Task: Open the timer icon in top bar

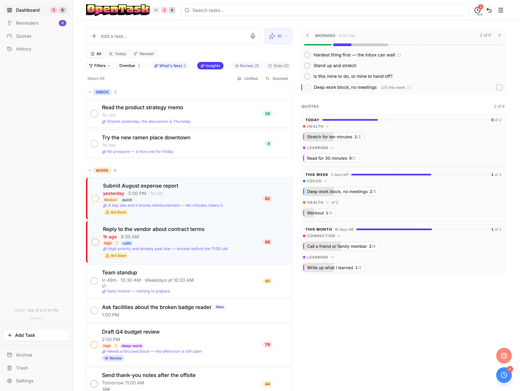Action: (x=478, y=10)
